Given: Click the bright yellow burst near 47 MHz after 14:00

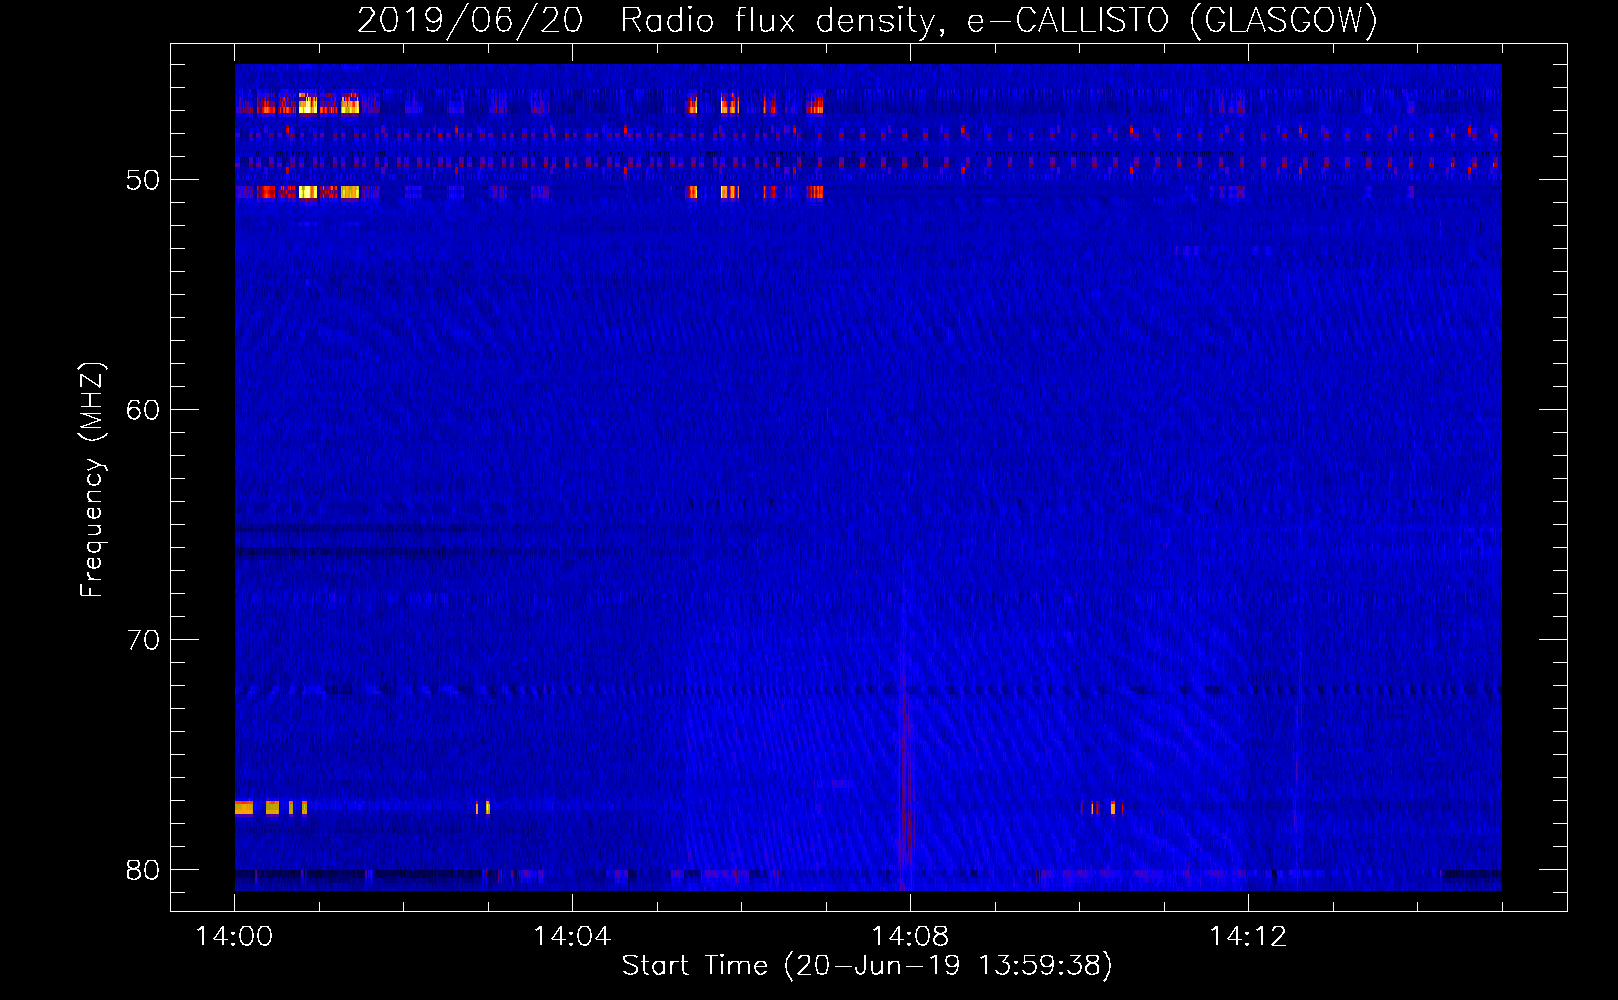Looking at the screenshot, I should [x=308, y=104].
